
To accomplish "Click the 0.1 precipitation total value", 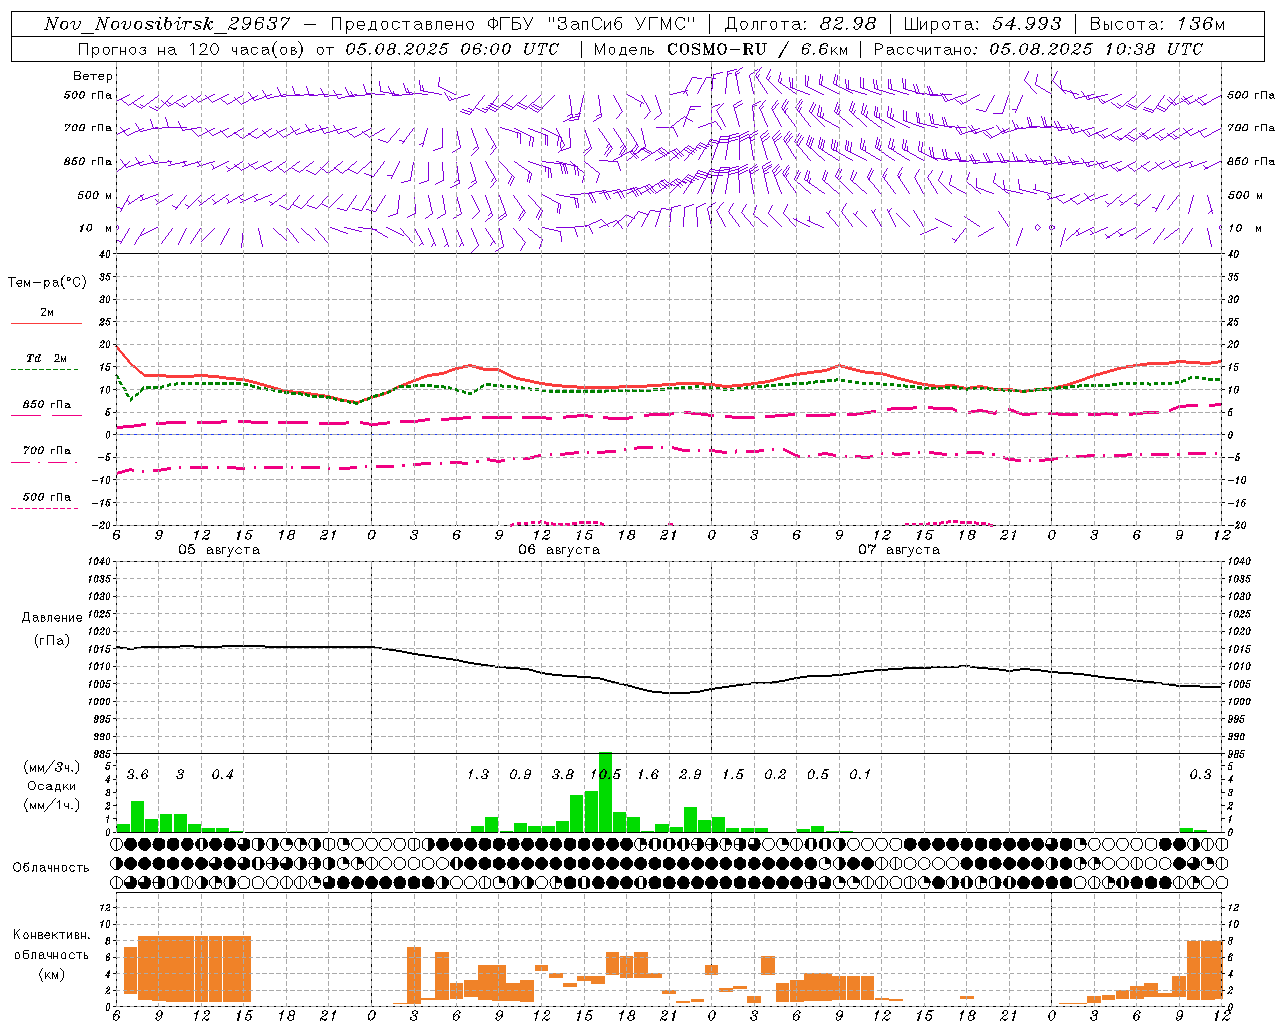I will coord(860,775).
